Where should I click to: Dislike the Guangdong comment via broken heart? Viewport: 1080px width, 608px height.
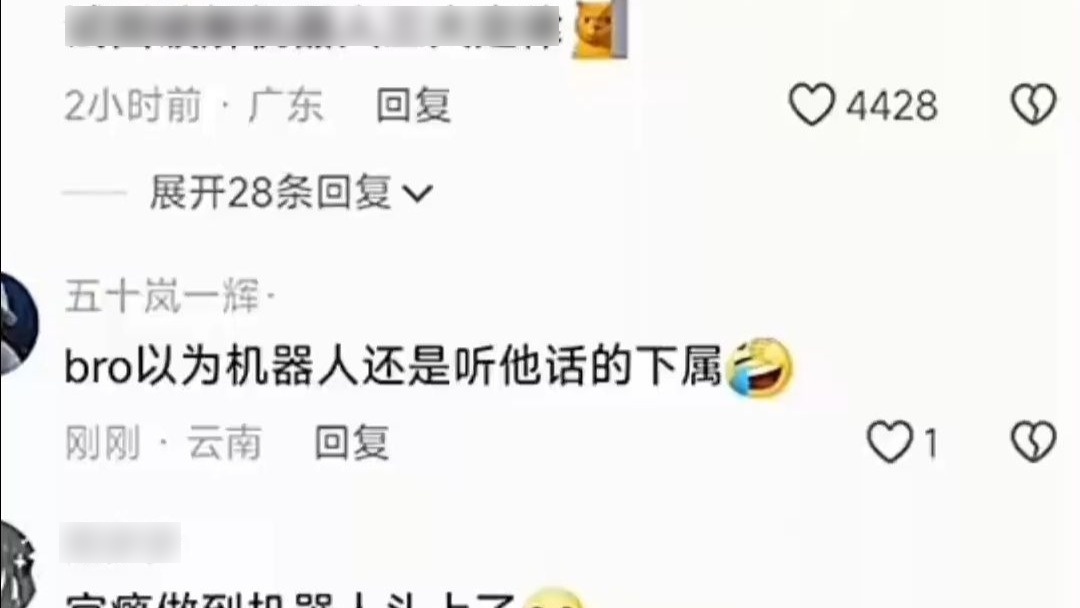(1033, 105)
